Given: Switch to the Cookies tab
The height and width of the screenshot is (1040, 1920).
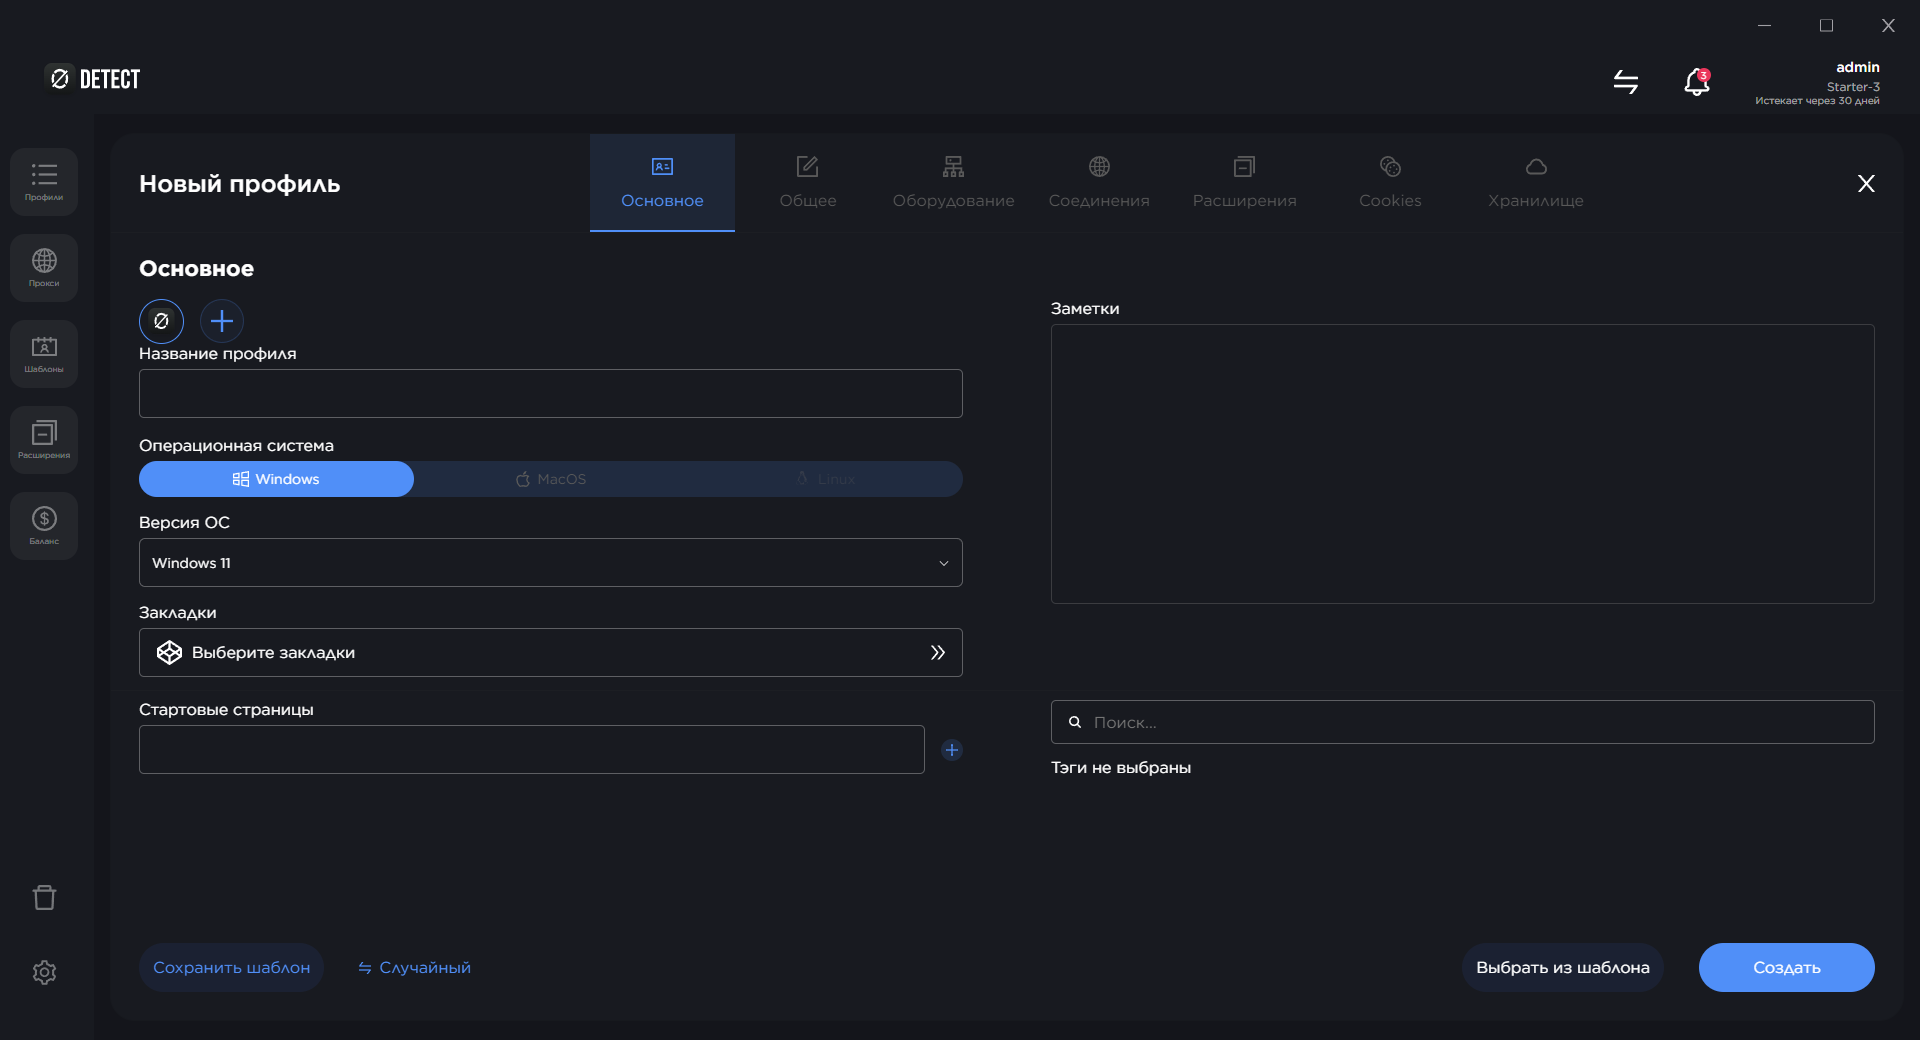Looking at the screenshot, I should coord(1390,183).
